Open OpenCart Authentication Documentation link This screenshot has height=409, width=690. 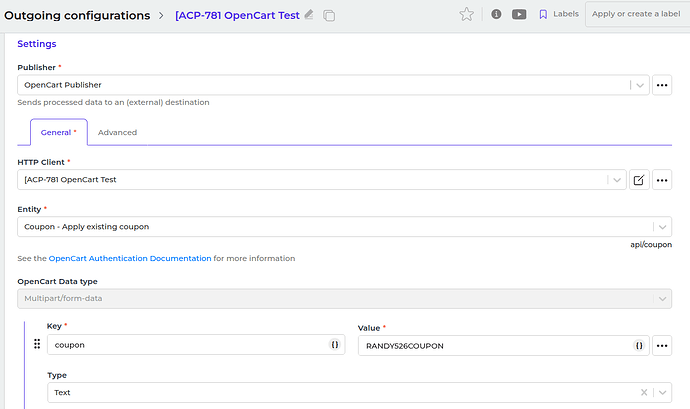pos(130,258)
